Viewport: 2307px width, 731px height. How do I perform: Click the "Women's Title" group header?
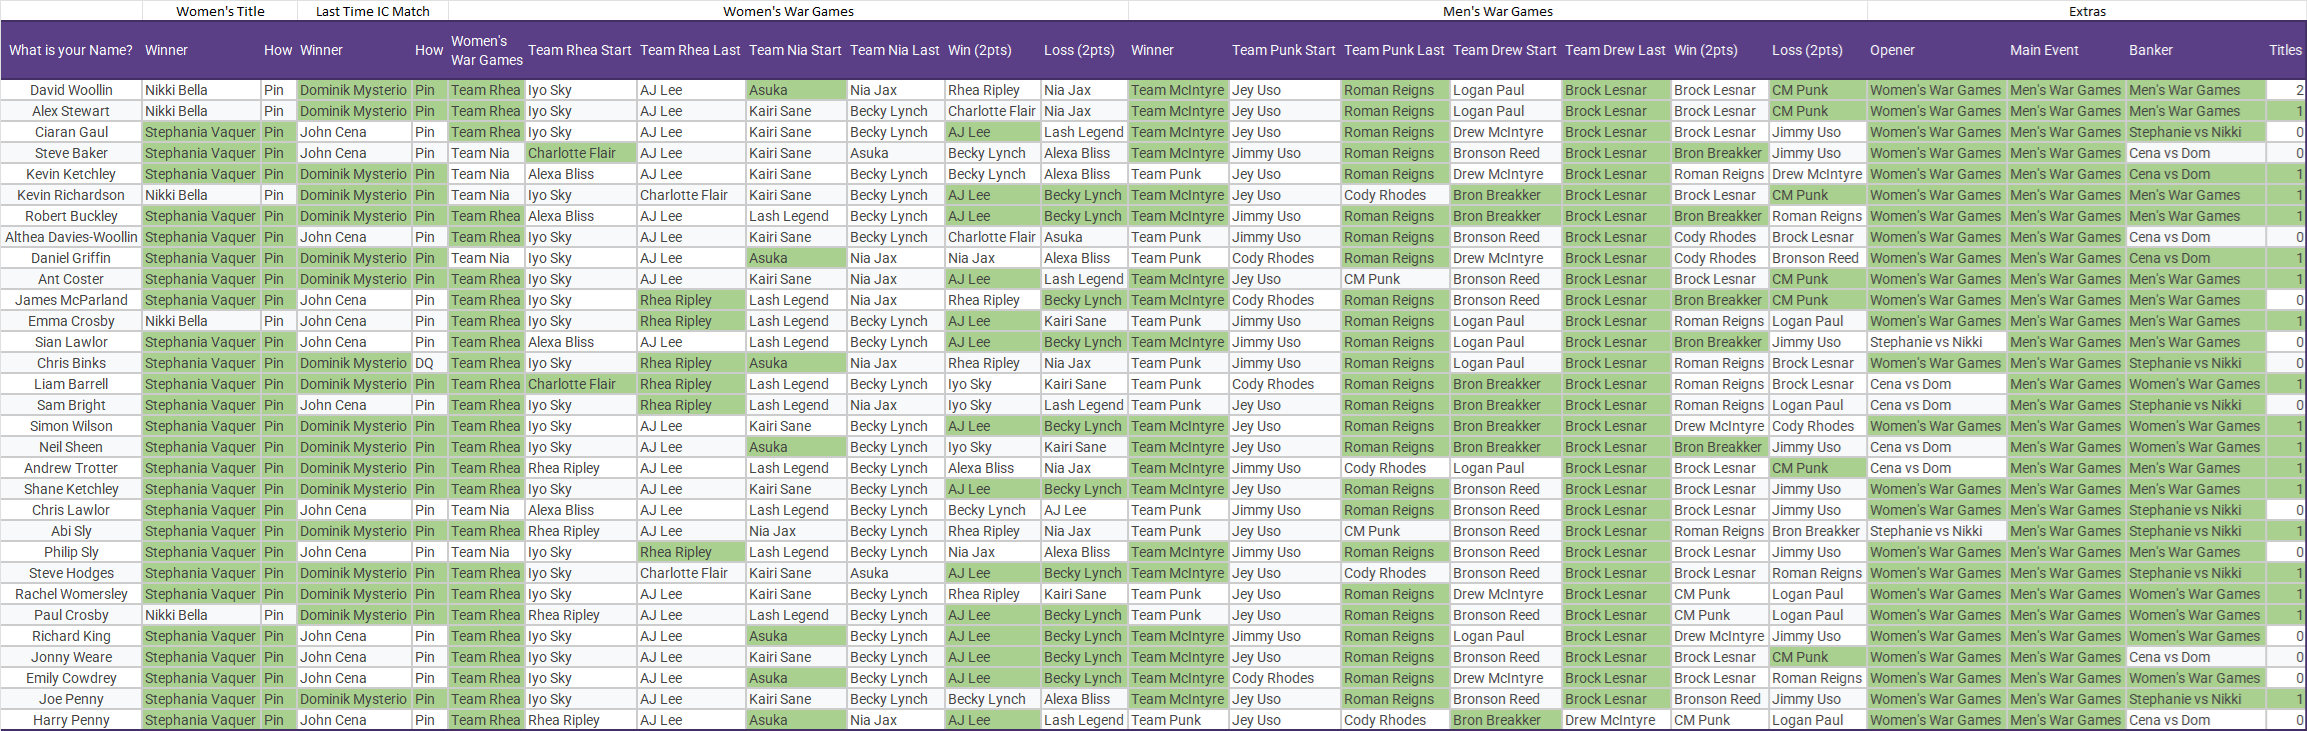(220, 11)
